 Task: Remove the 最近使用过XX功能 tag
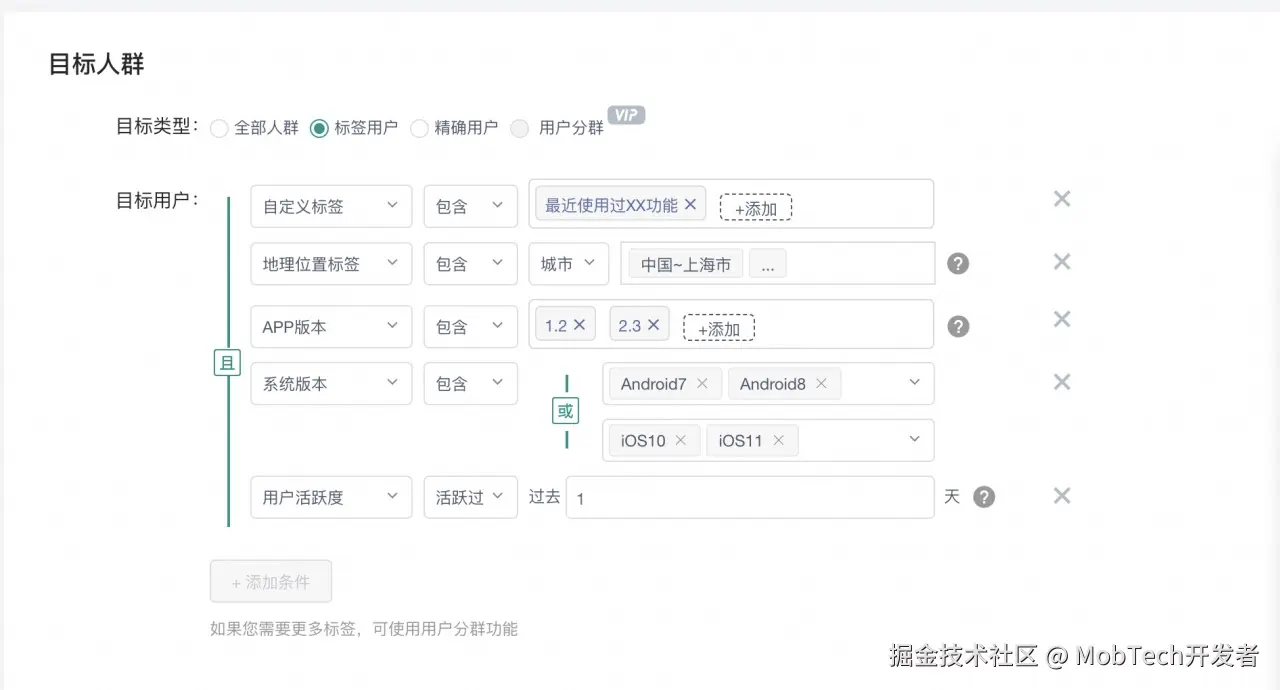[690, 205]
